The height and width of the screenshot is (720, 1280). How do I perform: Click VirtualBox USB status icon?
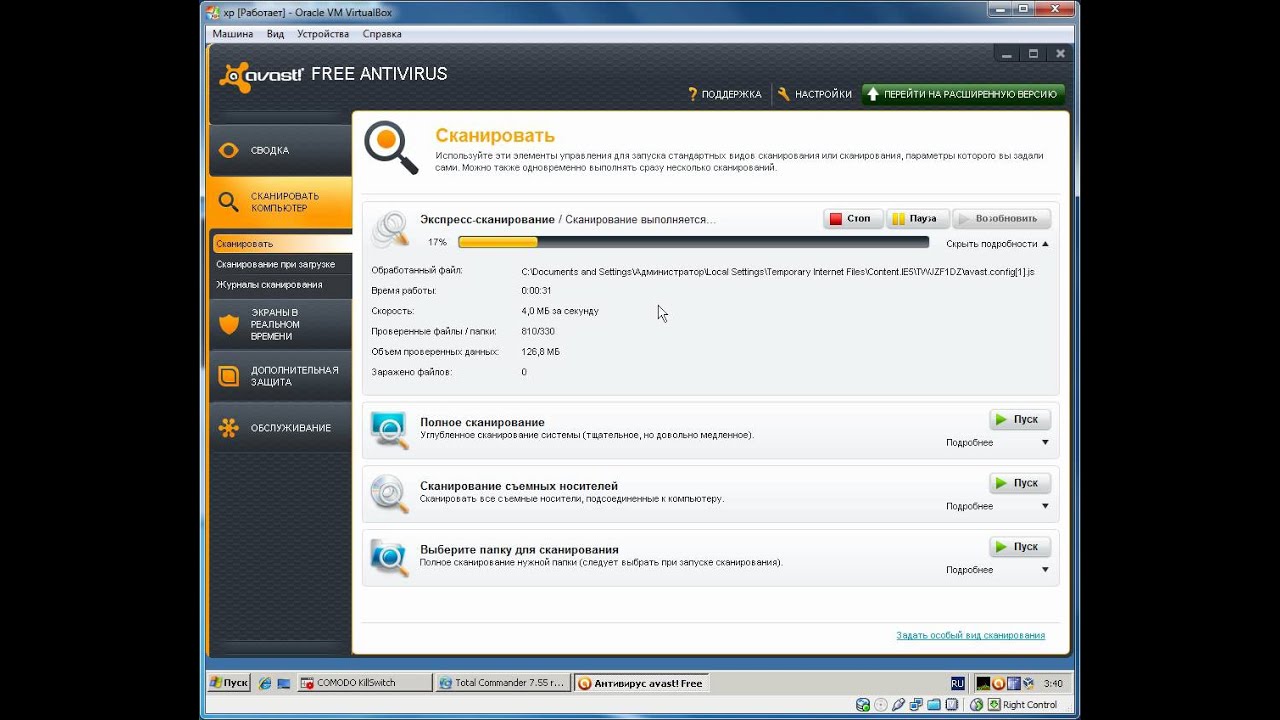899,705
